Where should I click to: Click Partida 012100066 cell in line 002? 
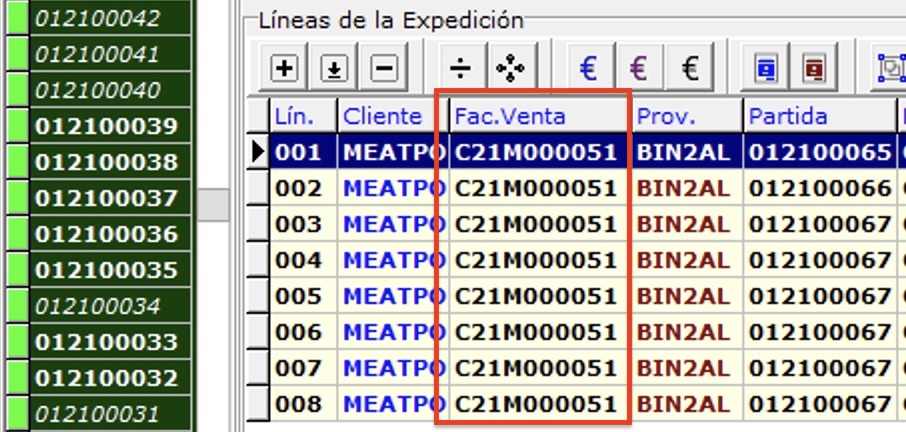coord(819,188)
